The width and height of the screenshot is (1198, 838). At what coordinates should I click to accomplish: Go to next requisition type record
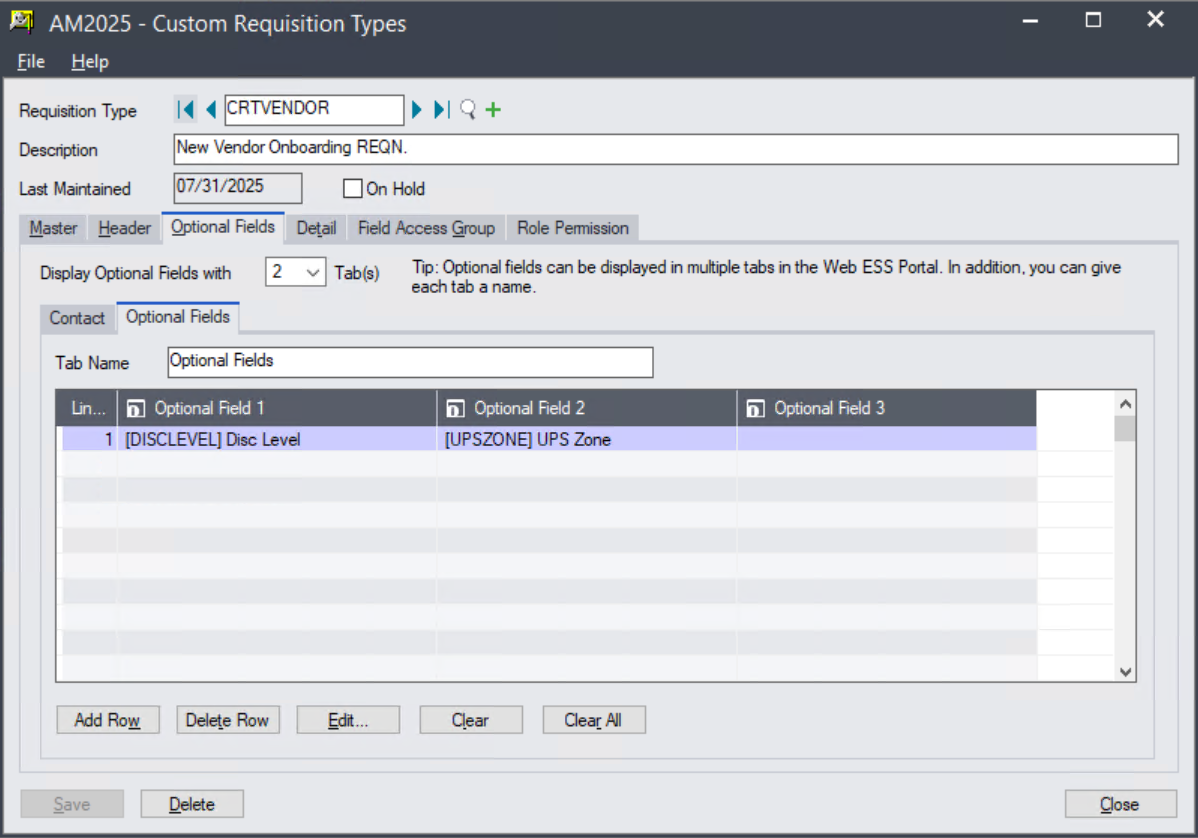click(x=416, y=109)
